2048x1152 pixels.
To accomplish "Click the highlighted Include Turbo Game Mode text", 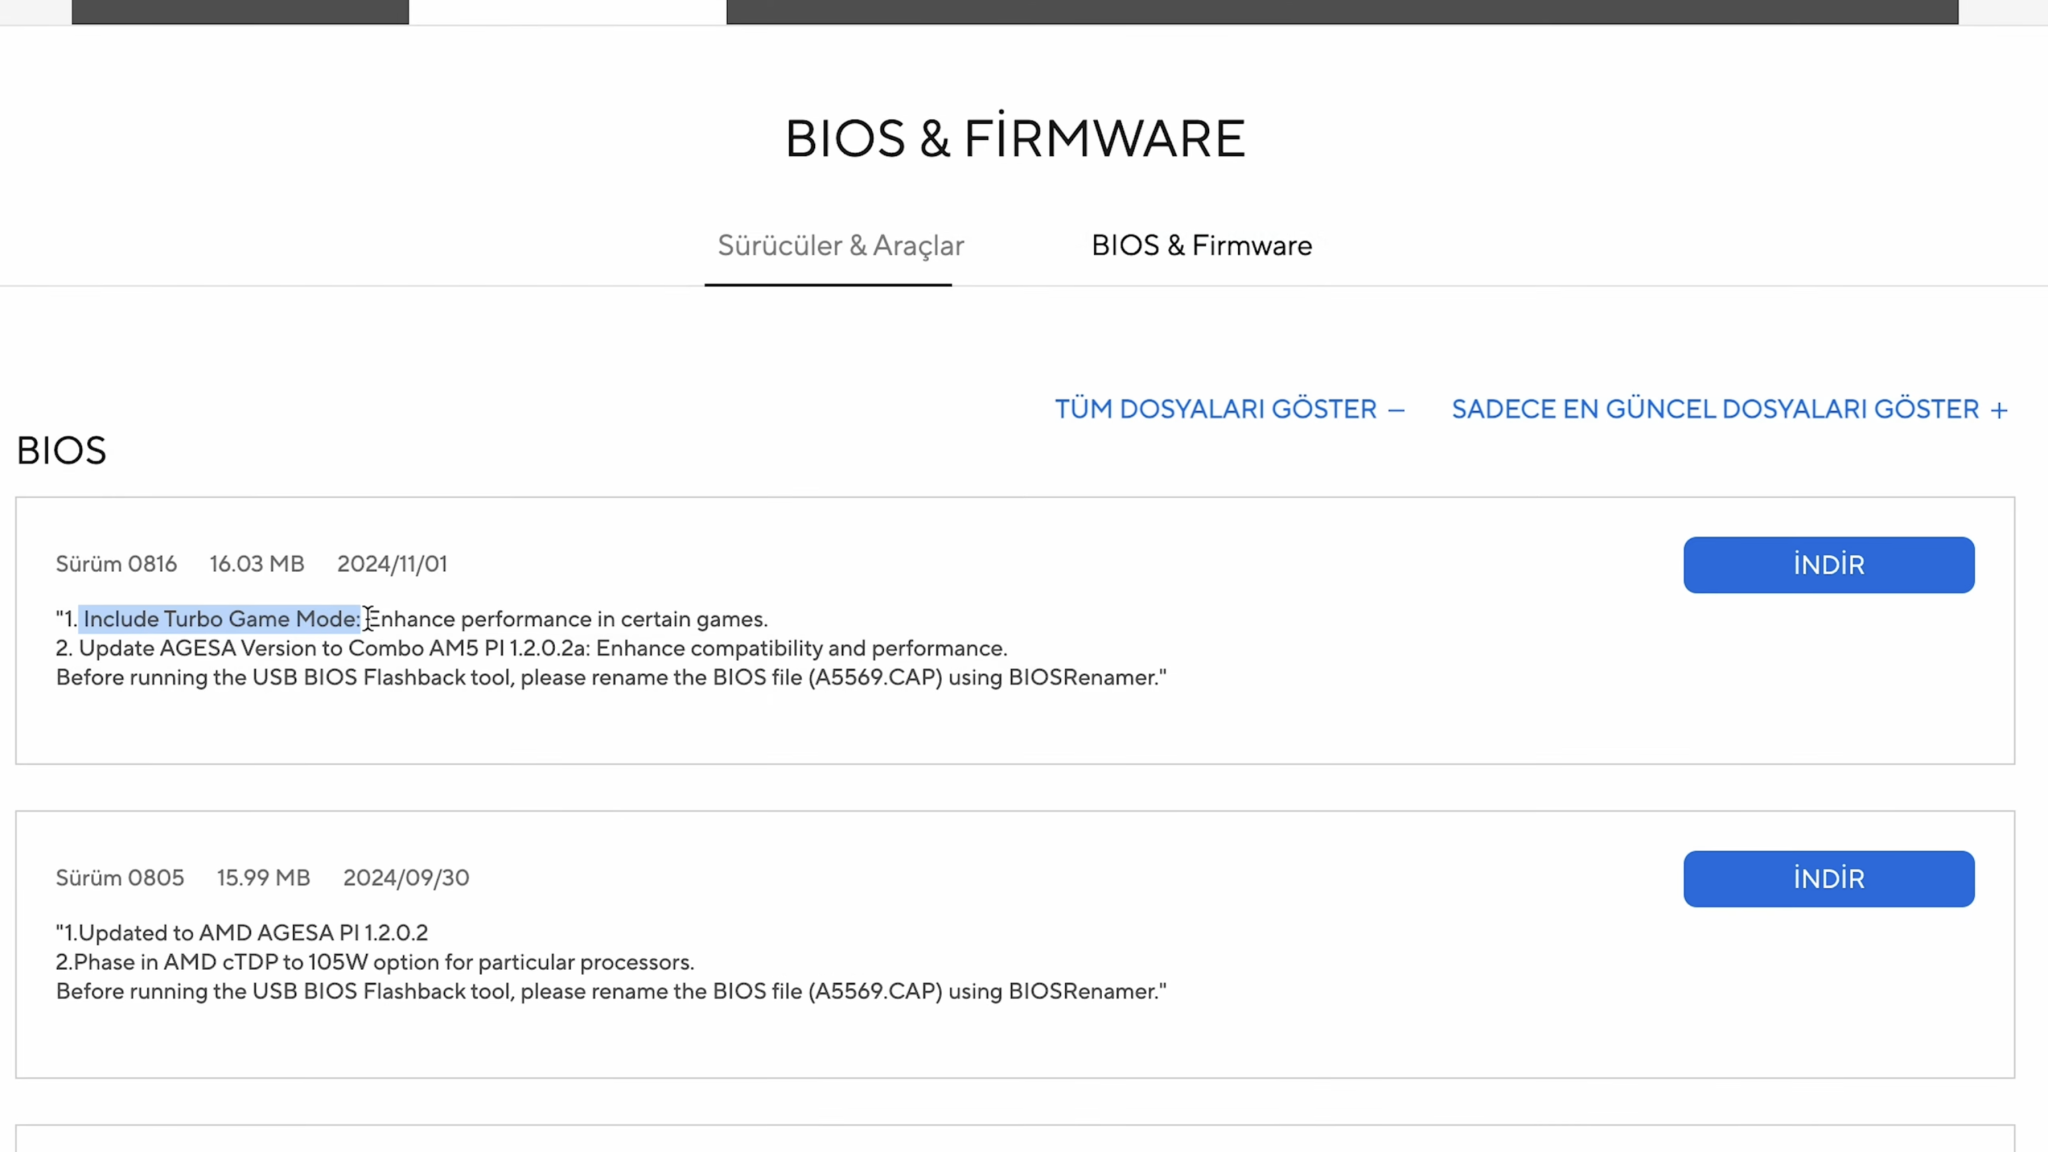I will tap(220, 619).
